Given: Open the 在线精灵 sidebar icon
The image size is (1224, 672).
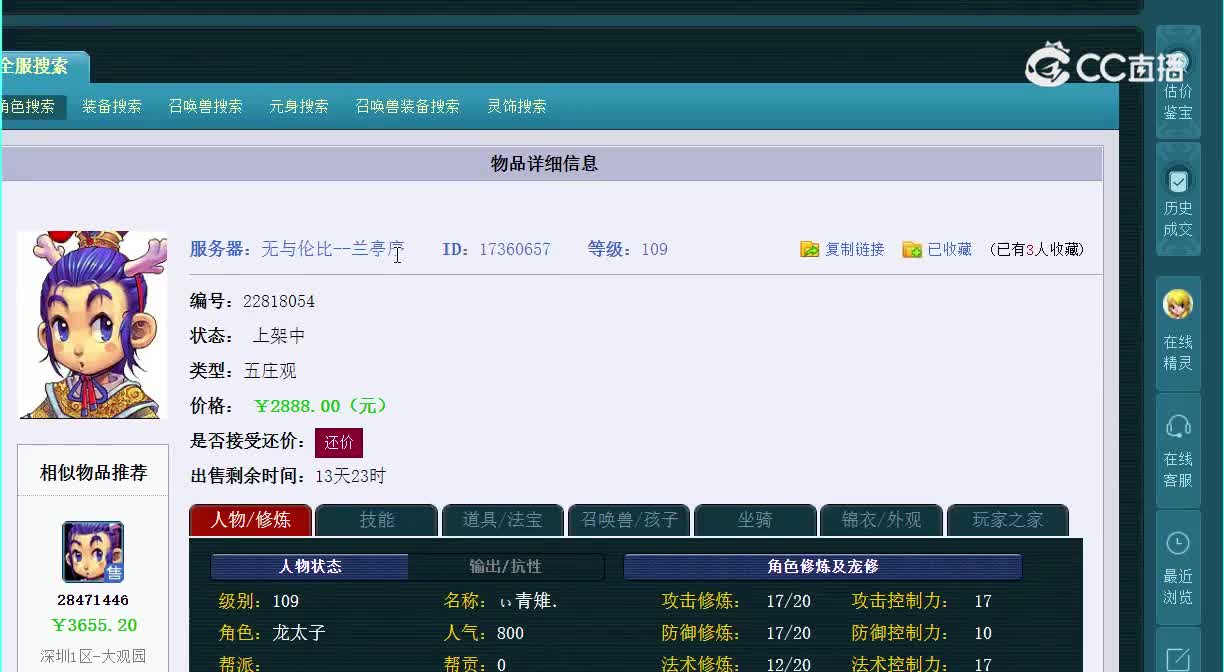Looking at the screenshot, I should [x=1178, y=333].
